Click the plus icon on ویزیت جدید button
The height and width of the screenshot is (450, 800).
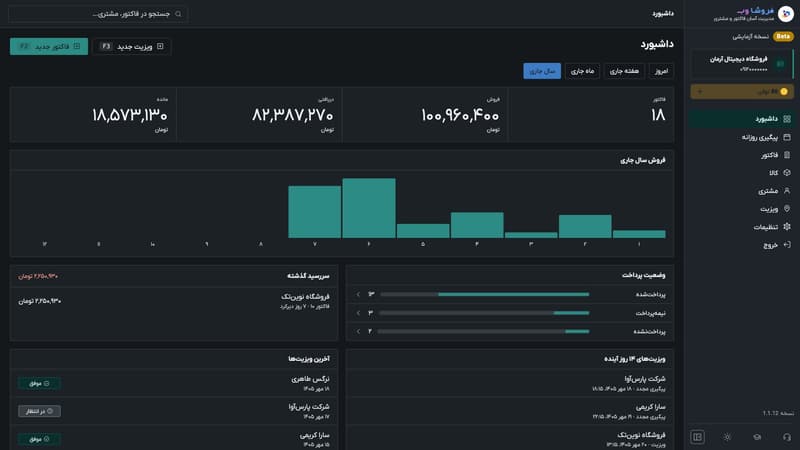pyautogui.click(x=160, y=46)
